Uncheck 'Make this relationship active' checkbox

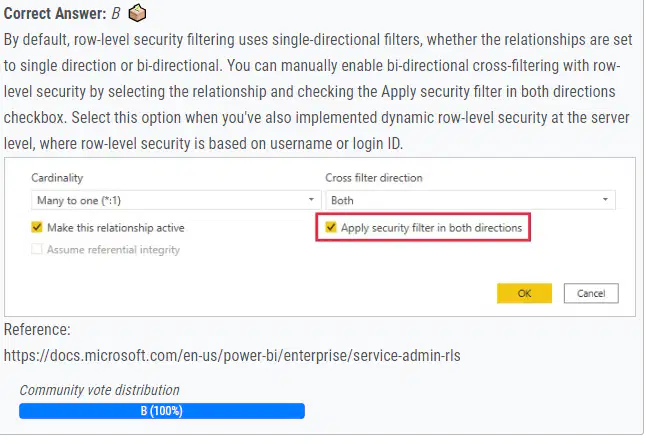click(37, 227)
